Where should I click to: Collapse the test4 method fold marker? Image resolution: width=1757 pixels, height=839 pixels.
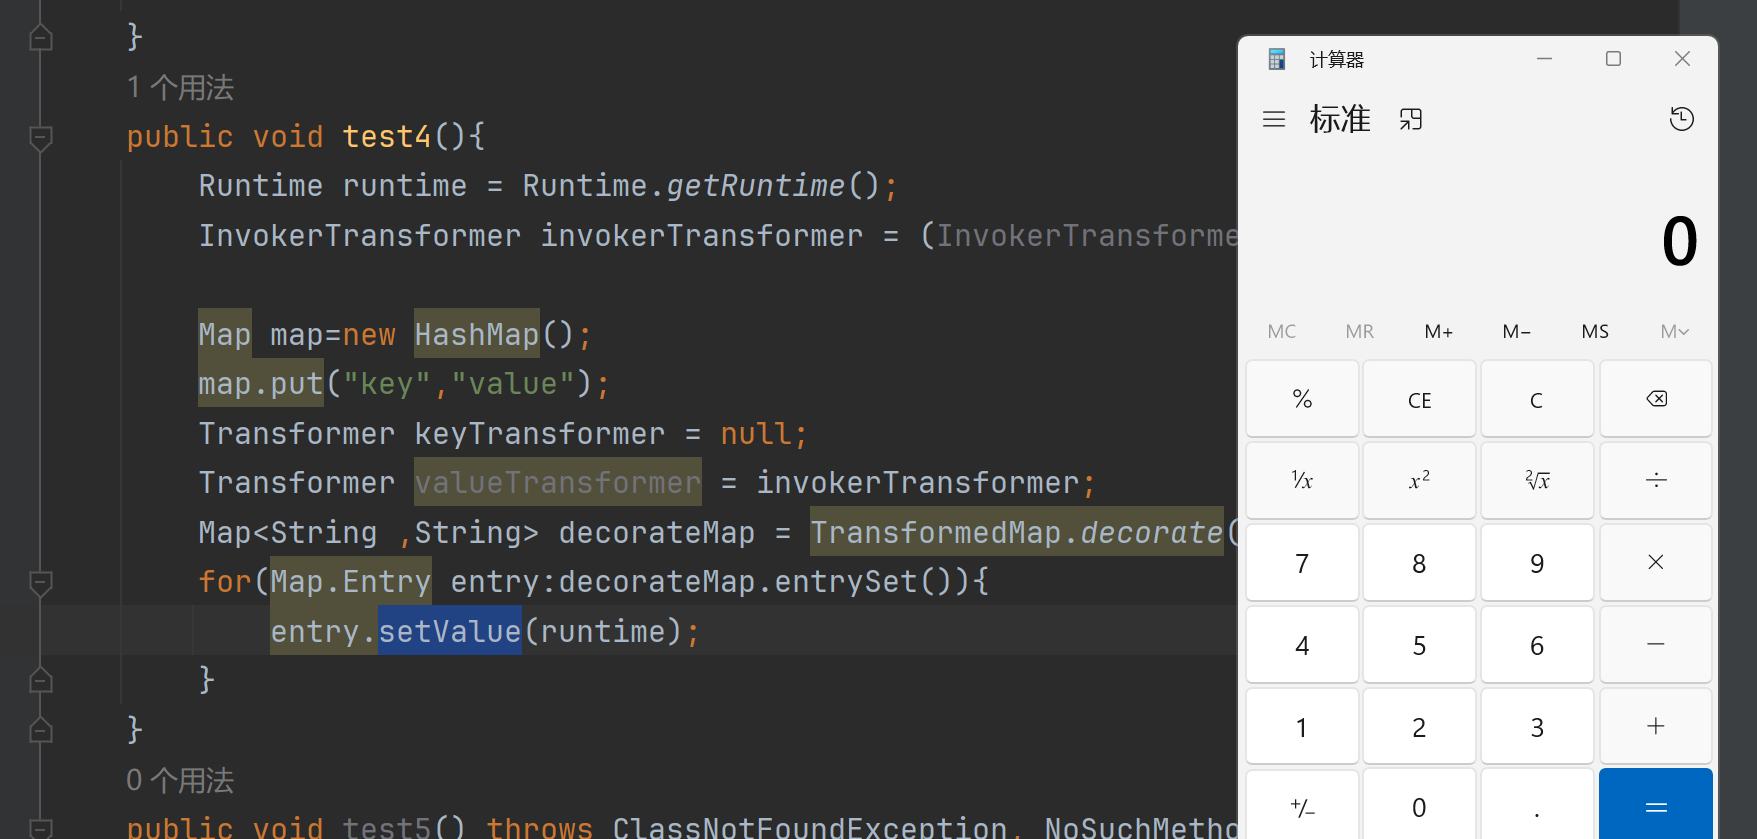[x=41, y=137]
